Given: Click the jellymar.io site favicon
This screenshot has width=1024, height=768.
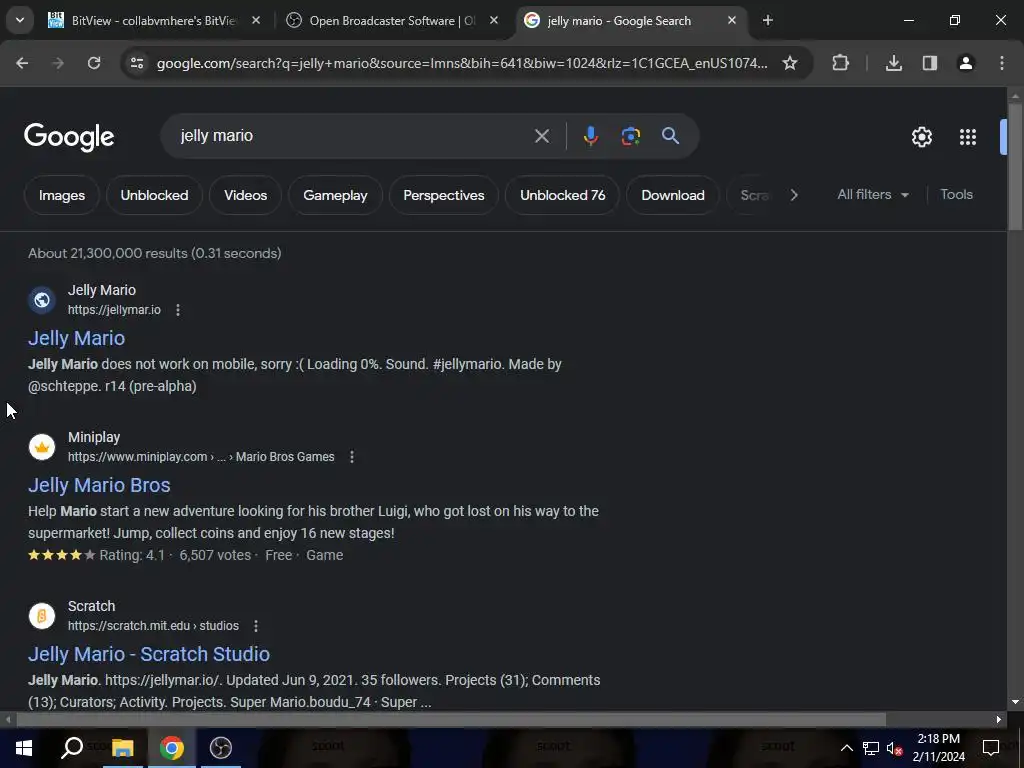Looking at the screenshot, I should tap(42, 300).
